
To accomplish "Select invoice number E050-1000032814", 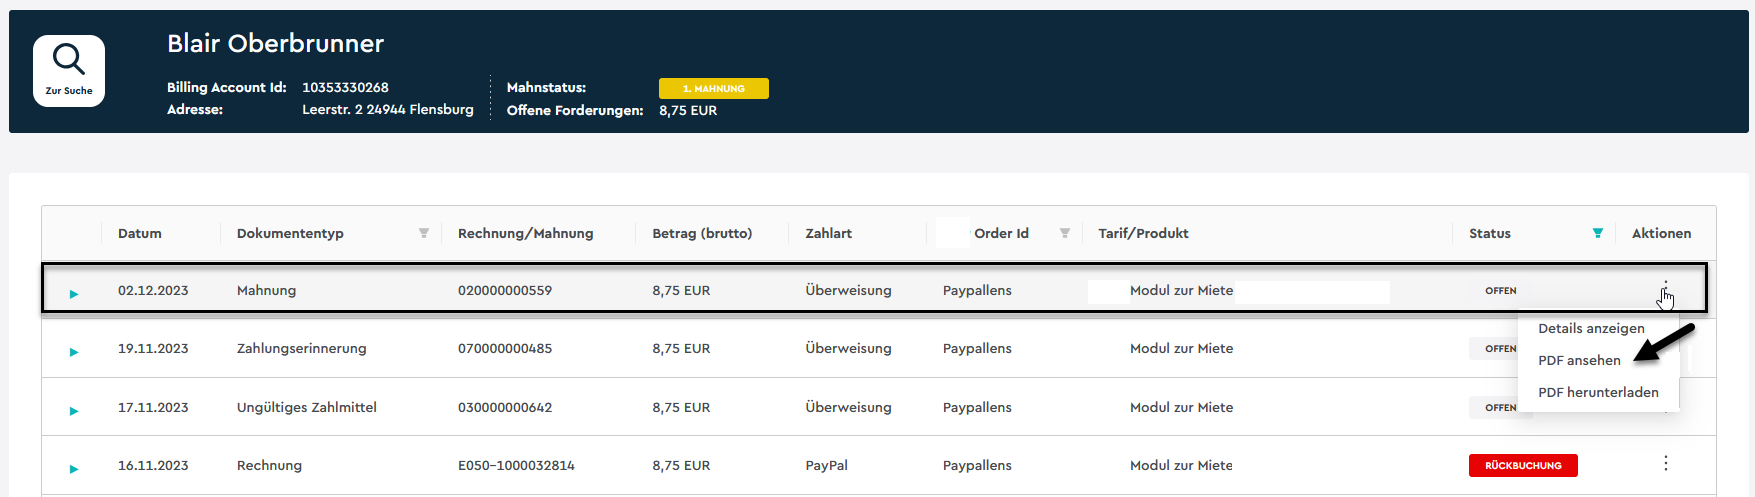I will click(516, 465).
